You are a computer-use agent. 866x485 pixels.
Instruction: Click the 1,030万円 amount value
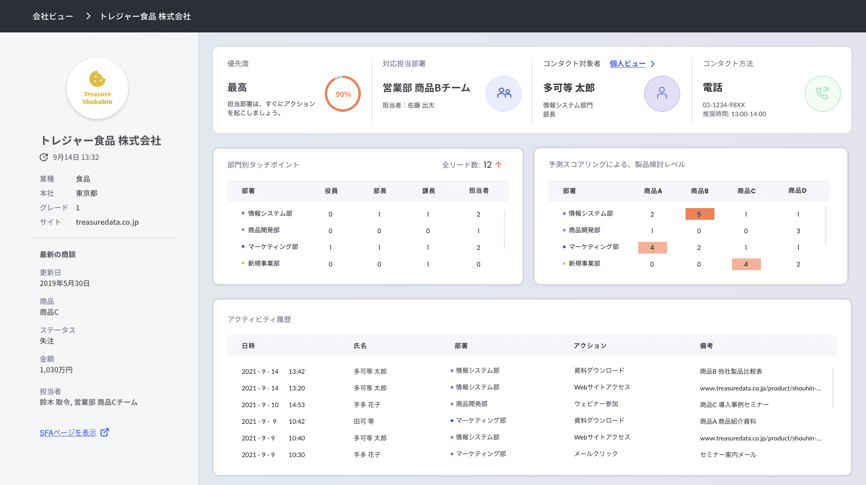click(56, 370)
